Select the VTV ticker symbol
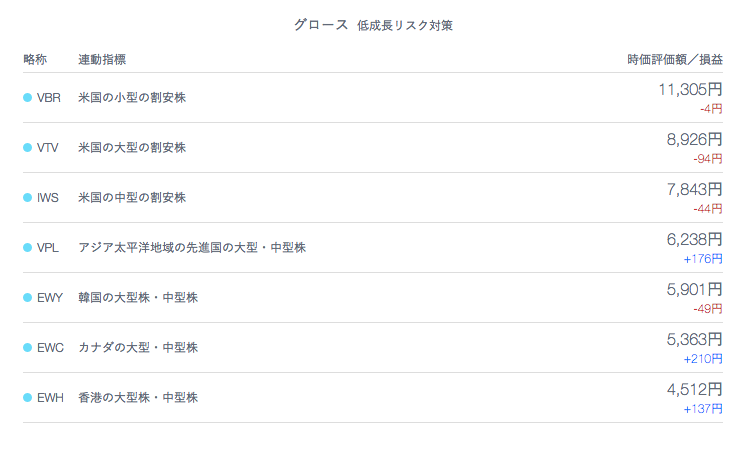This screenshot has width=747, height=455. (x=48, y=148)
